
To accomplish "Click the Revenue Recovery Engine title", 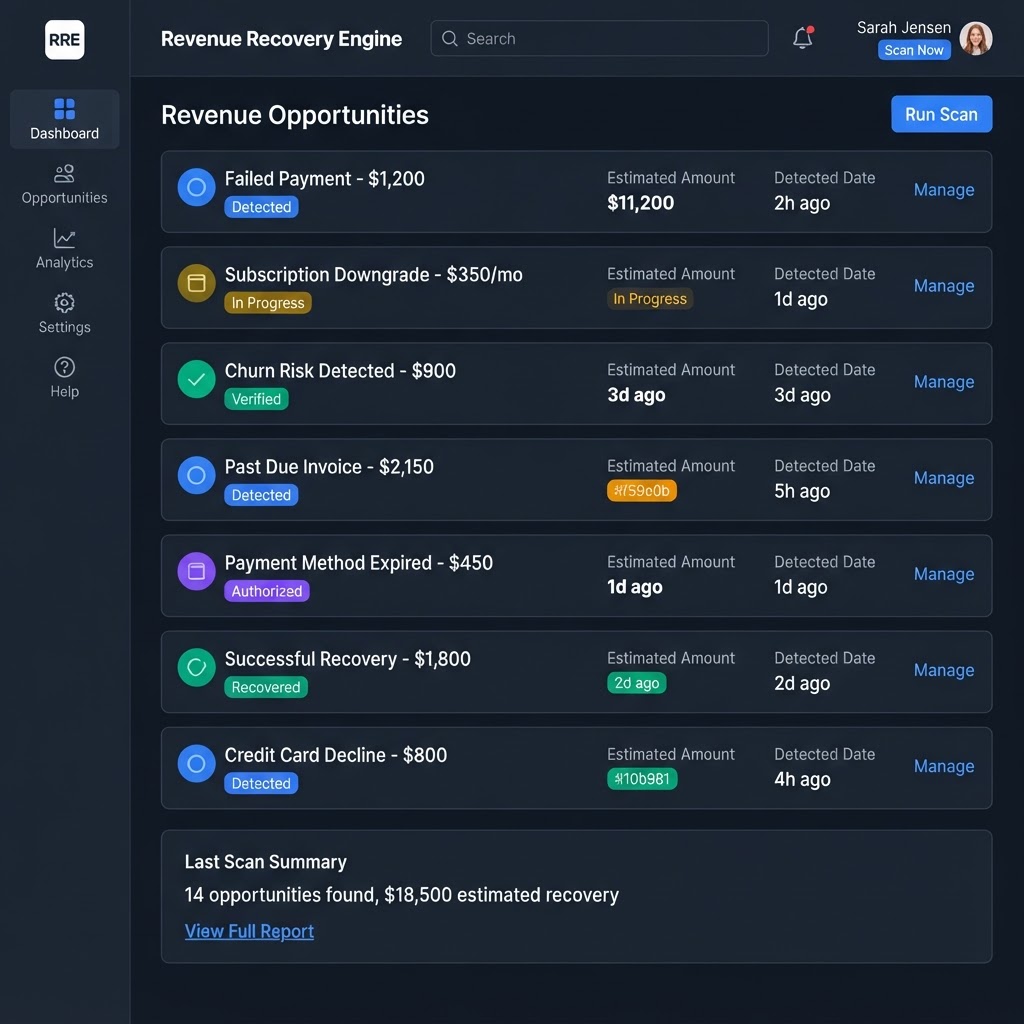I will click(x=281, y=39).
